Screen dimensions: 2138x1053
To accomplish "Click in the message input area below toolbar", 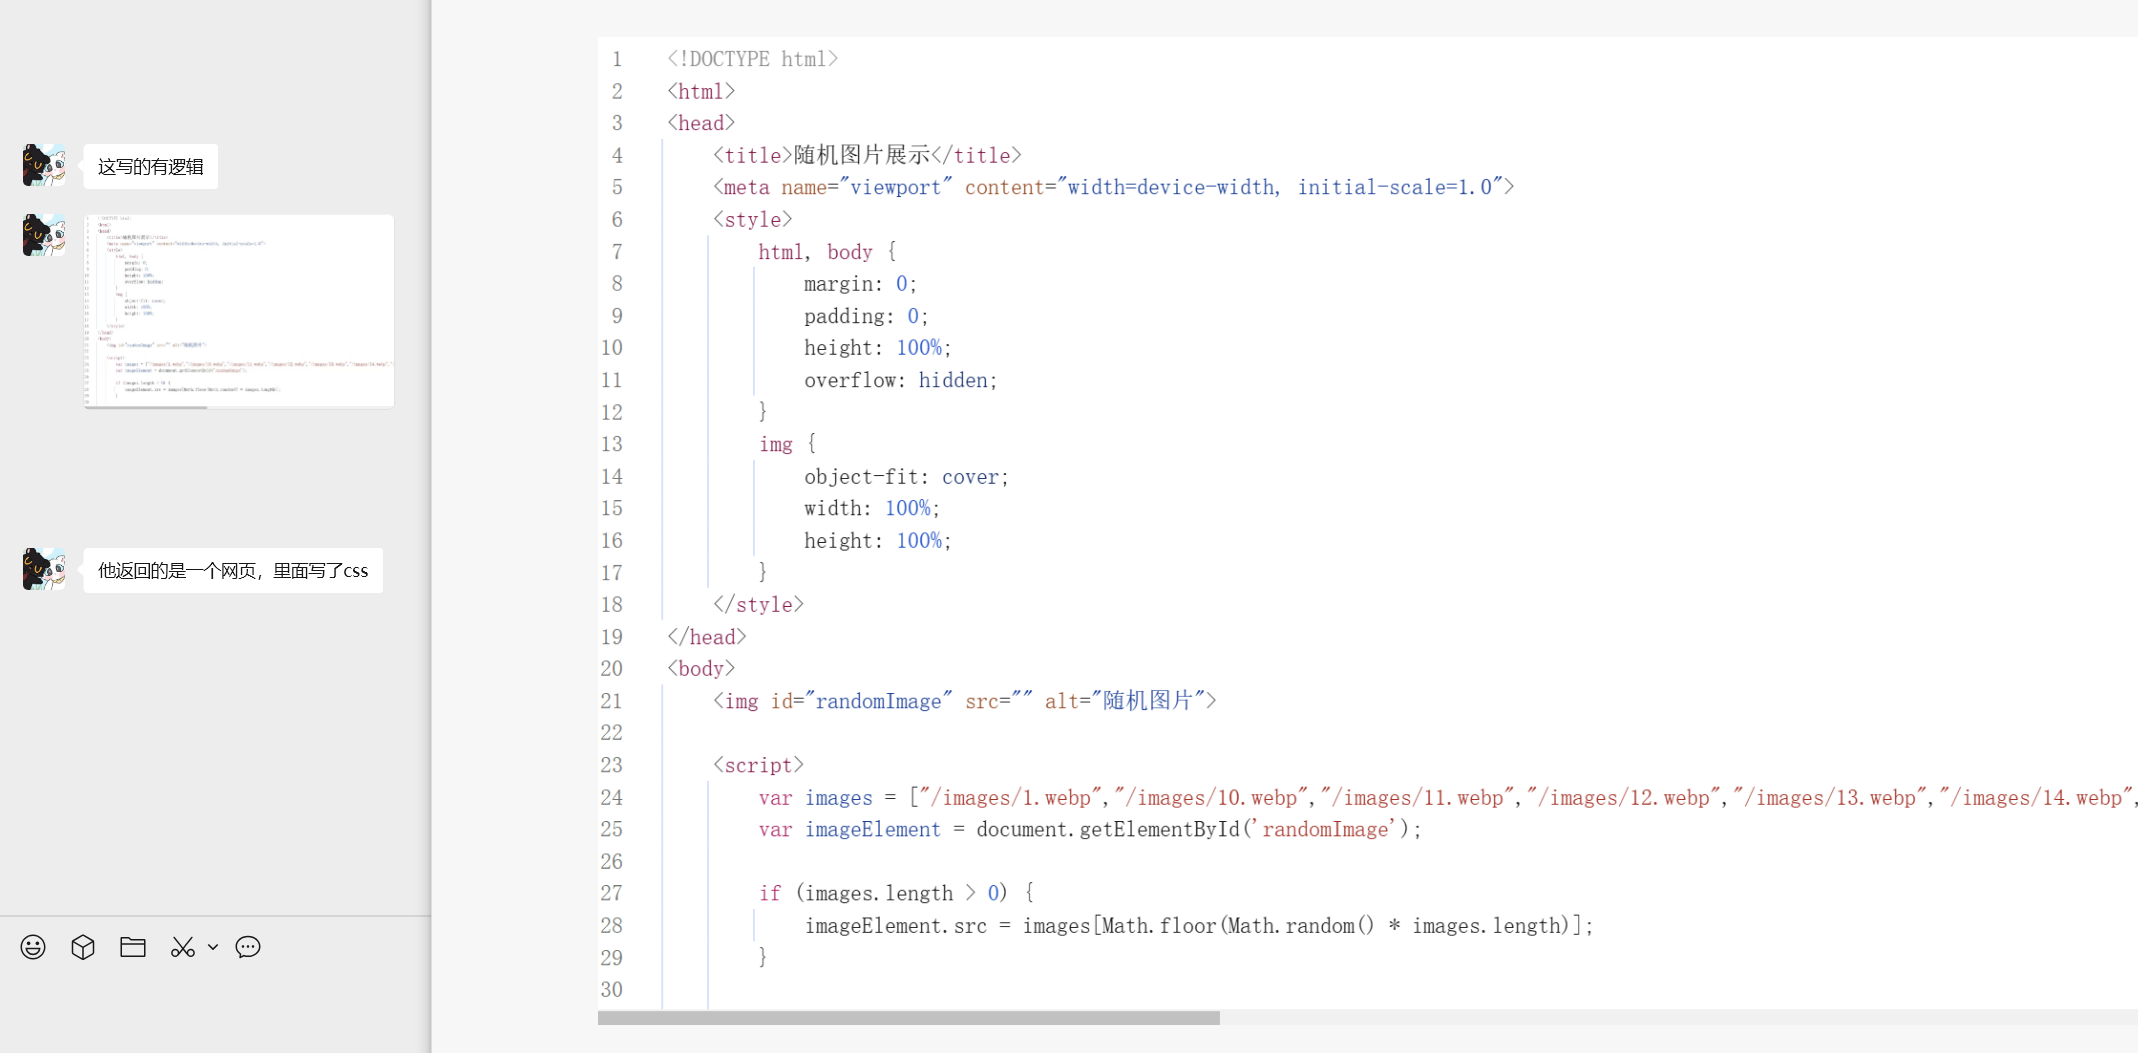I will 215,1010.
